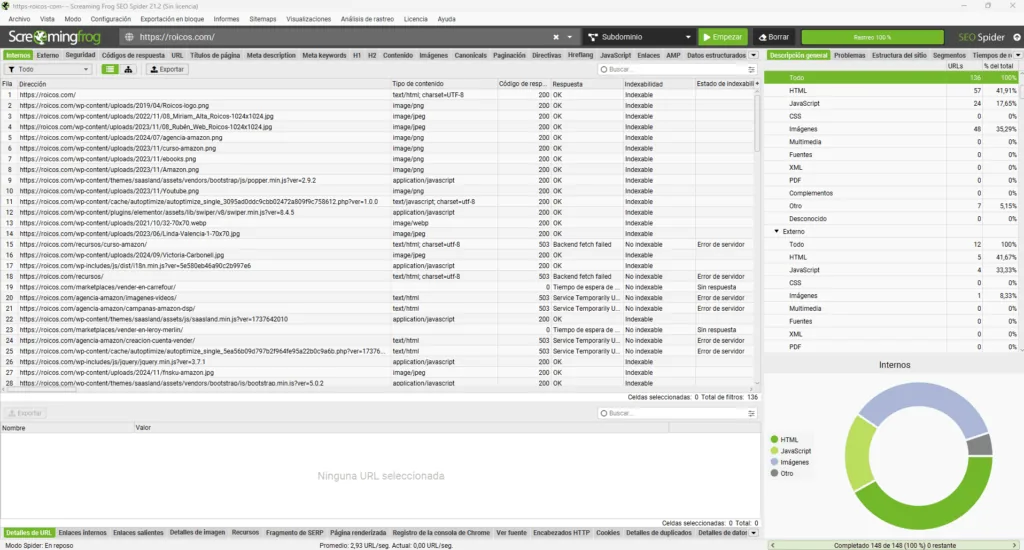Click the globe icon in URL bar
Screen dimensions: 1024x550
point(129,37)
